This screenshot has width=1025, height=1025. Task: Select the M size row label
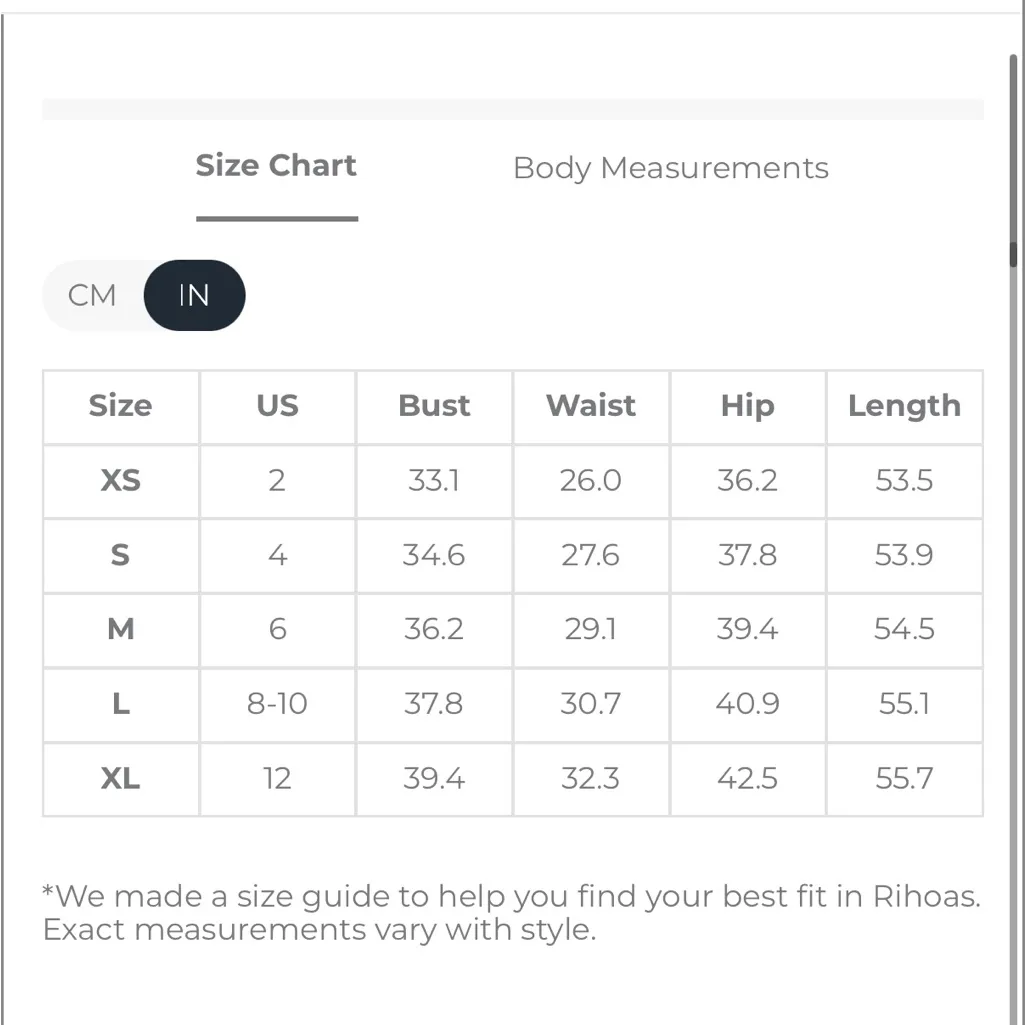120,629
